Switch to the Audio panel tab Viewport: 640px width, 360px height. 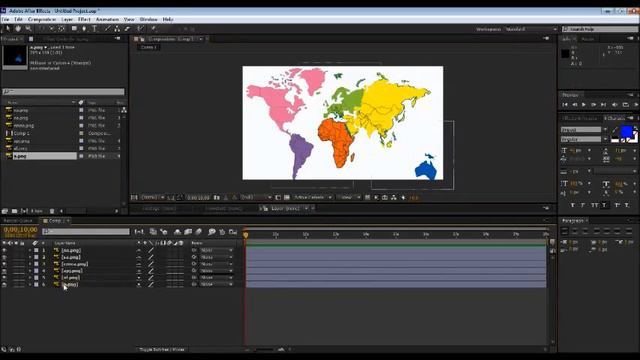588,39
